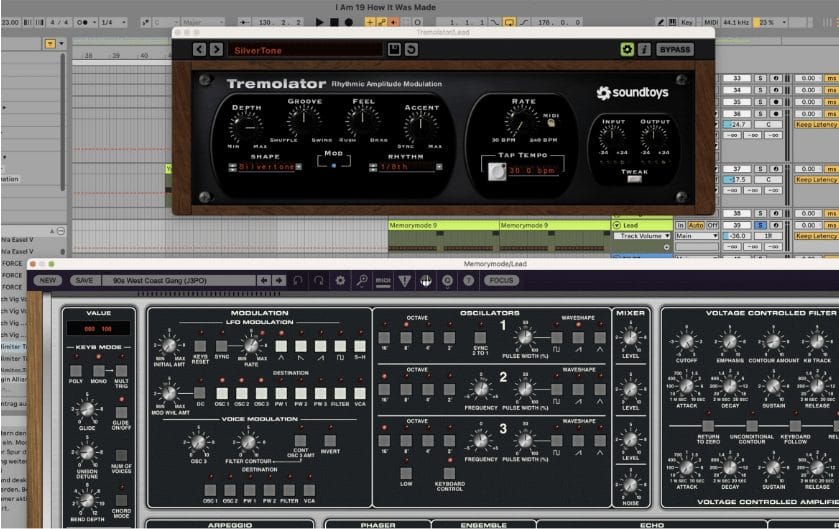Adjust the Tremolator Feel knob
The height and width of the screenshot is (529, 839).
tap(363, 120)
